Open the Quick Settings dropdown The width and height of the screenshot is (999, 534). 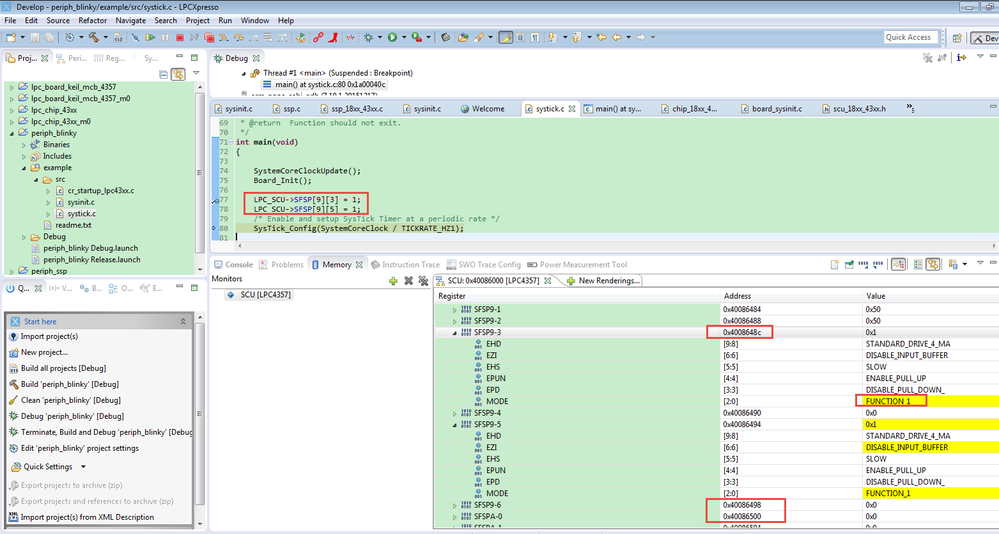pos(83,467)
